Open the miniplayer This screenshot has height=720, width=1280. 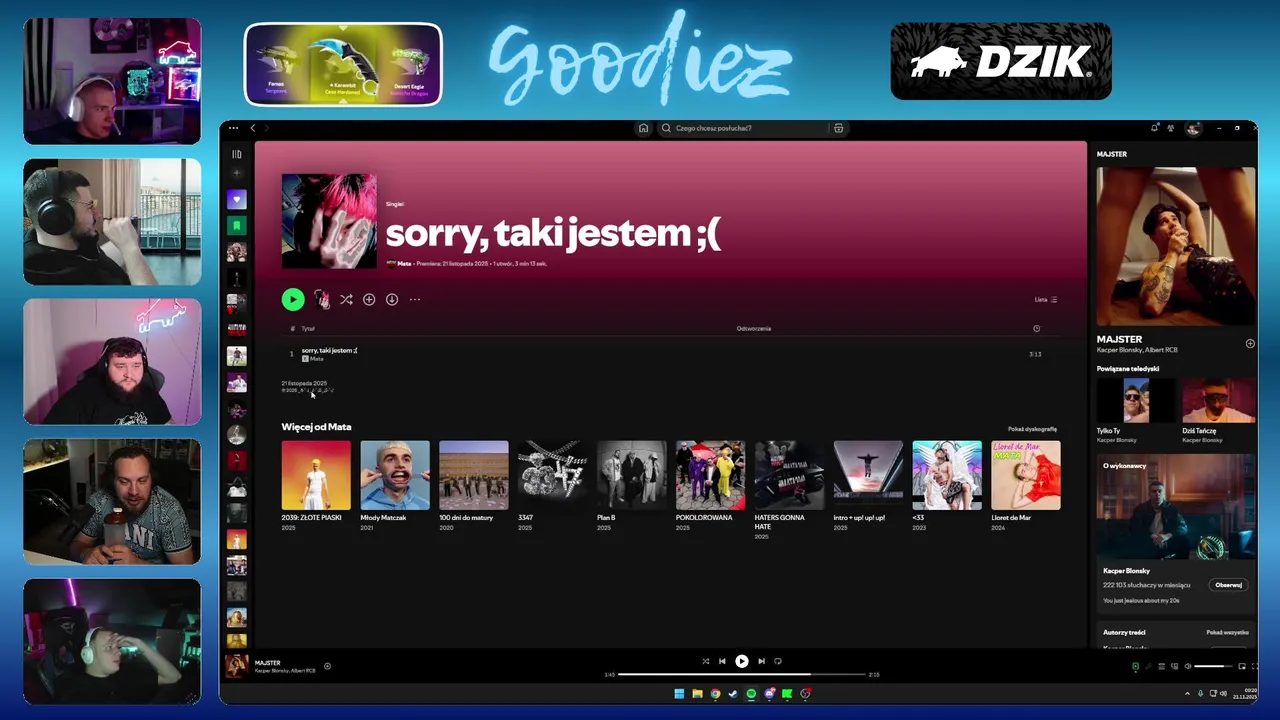coord(1242,666)
